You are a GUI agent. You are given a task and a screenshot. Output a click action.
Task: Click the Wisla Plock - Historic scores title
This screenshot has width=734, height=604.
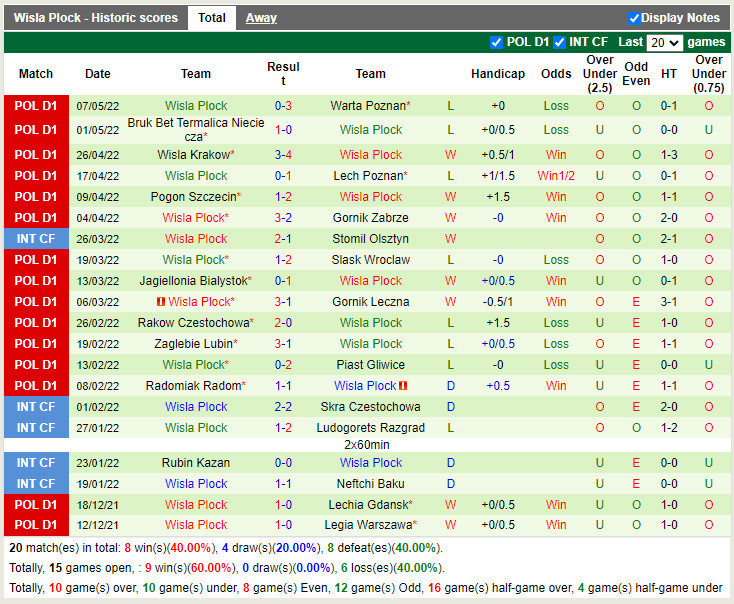[x=95, y=18]
